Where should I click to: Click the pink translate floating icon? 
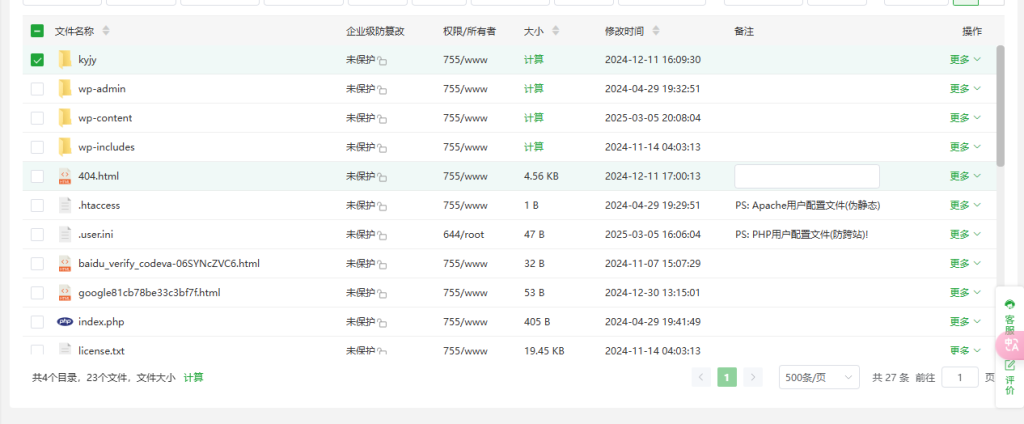coord(1009,345)
